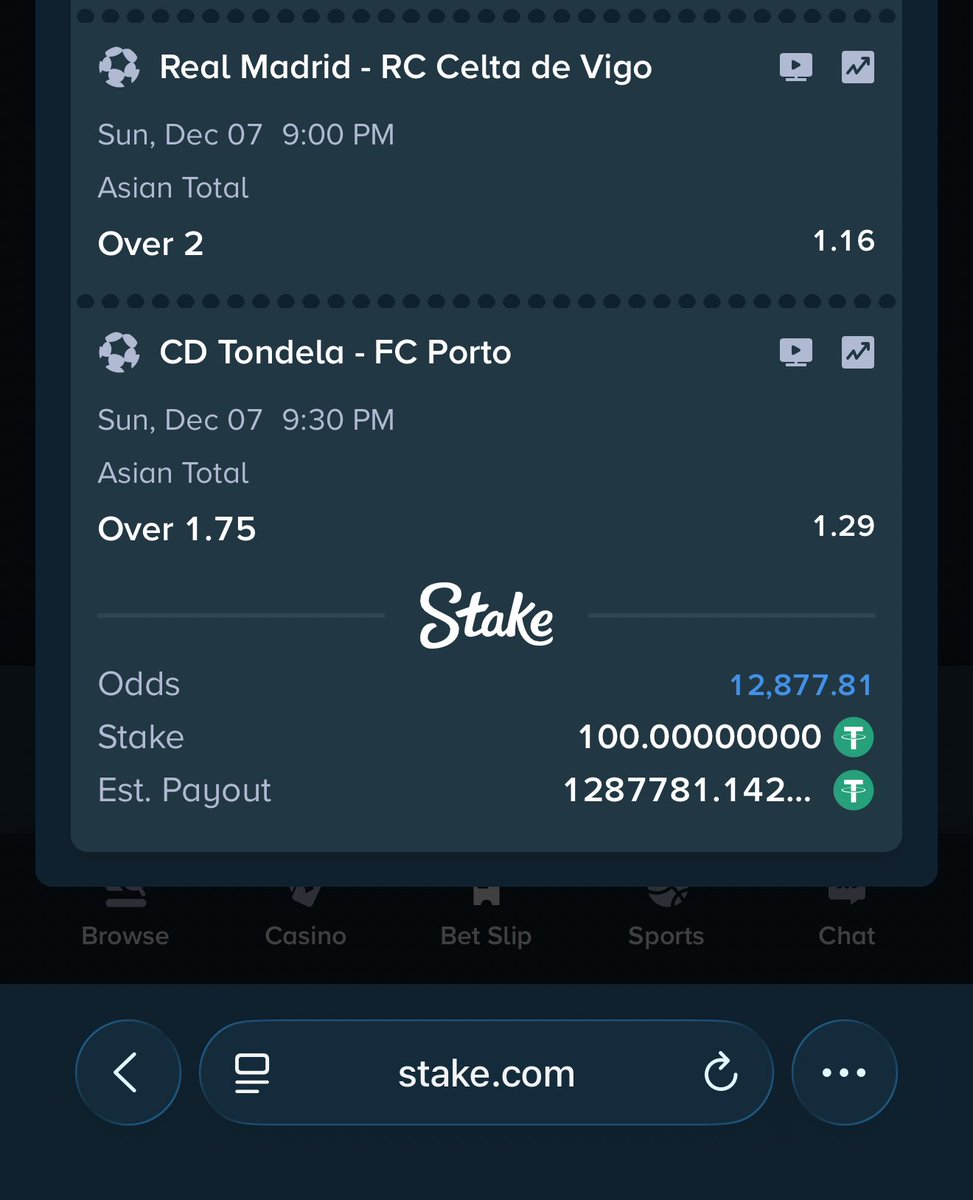Tap the stake.com address field

(486, 1074)
